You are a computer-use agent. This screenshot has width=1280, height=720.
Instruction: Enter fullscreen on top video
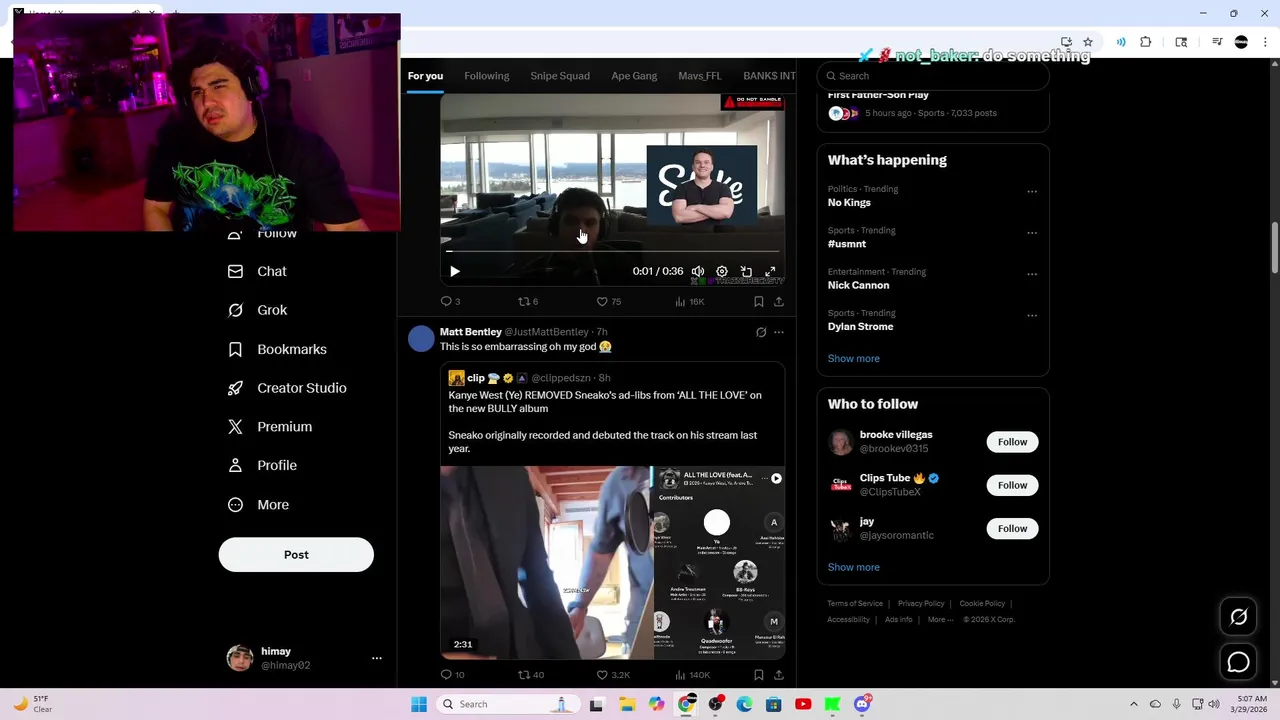tap(770, 271)
